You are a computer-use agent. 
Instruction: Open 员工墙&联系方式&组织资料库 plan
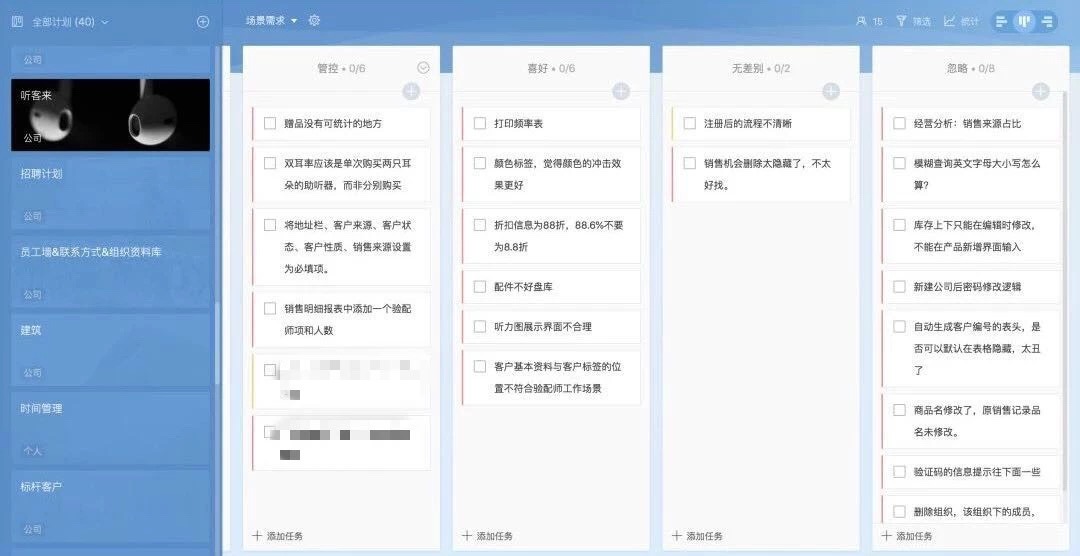point(110,271)
